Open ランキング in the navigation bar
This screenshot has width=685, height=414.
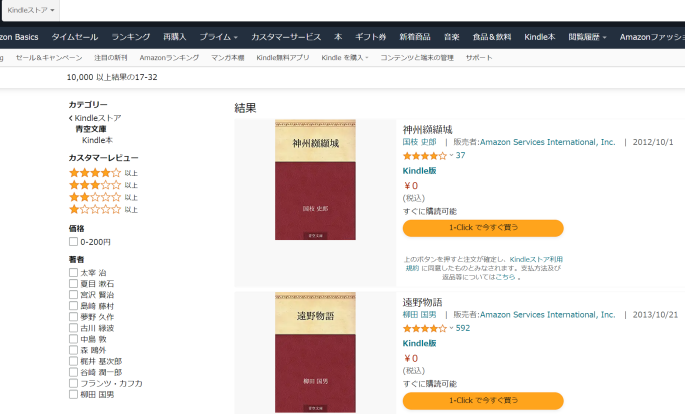pyautogui.click(x=131, y=37)
